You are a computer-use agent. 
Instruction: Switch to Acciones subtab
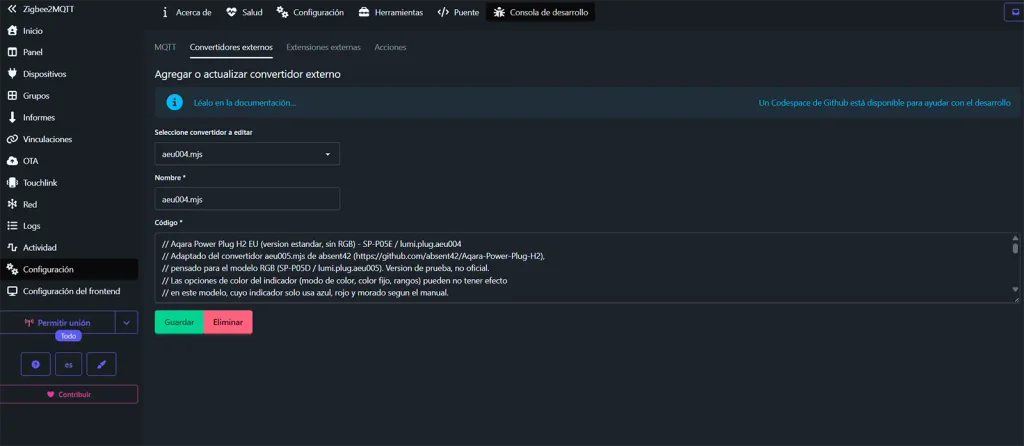[391, 47]
